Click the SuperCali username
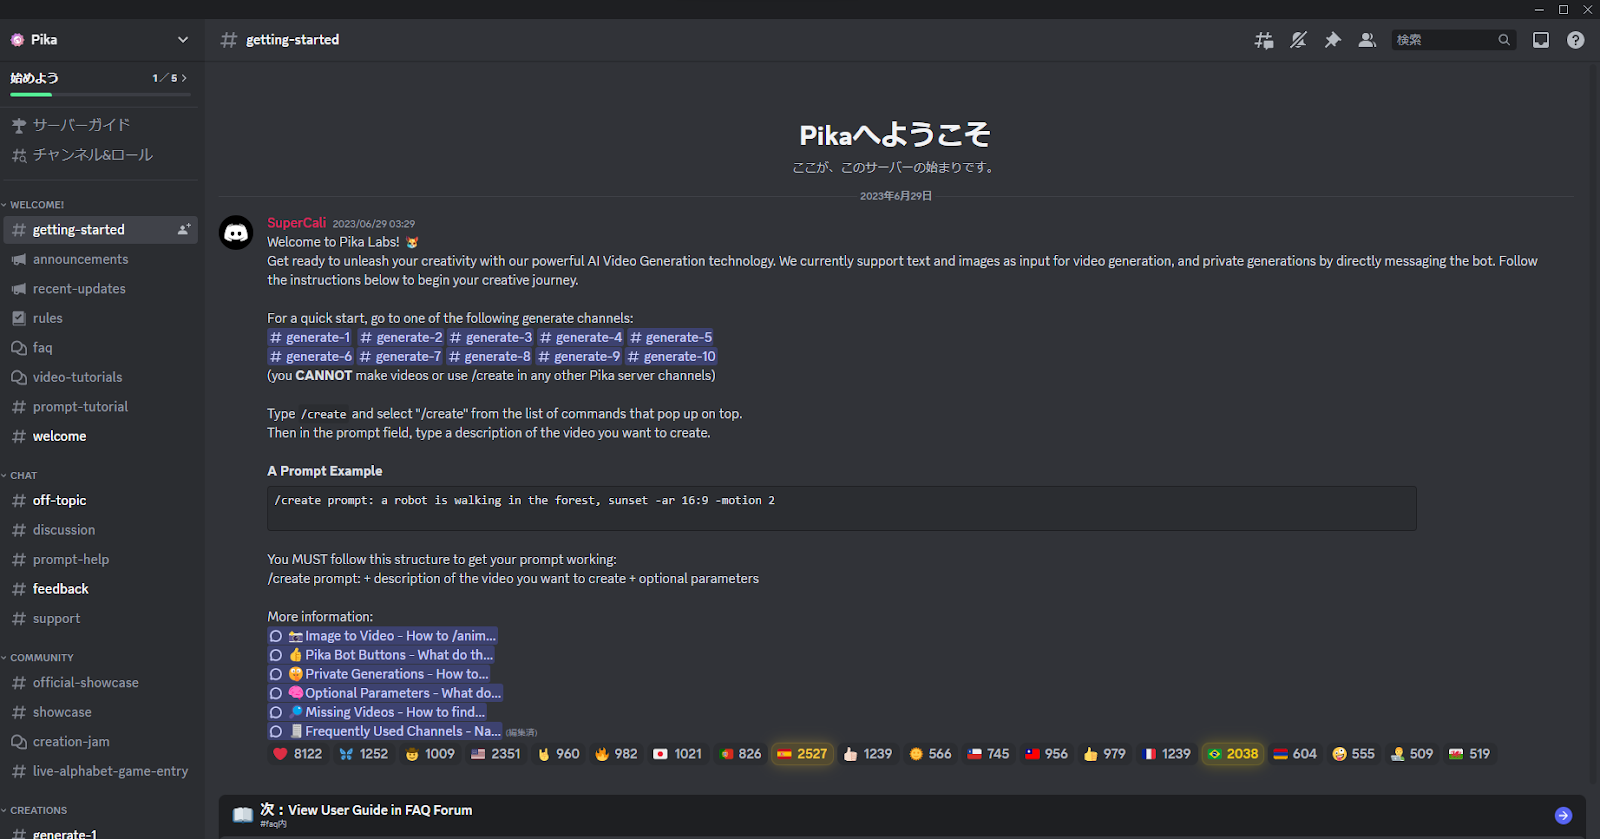Viewport: 1600px width, 839px height. click(x=296, y=223)
